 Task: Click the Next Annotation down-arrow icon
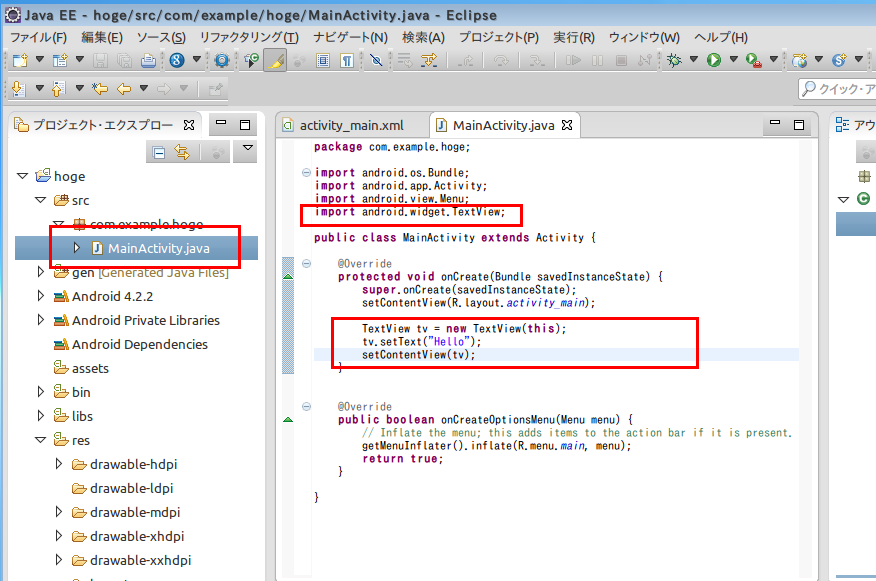18,88
